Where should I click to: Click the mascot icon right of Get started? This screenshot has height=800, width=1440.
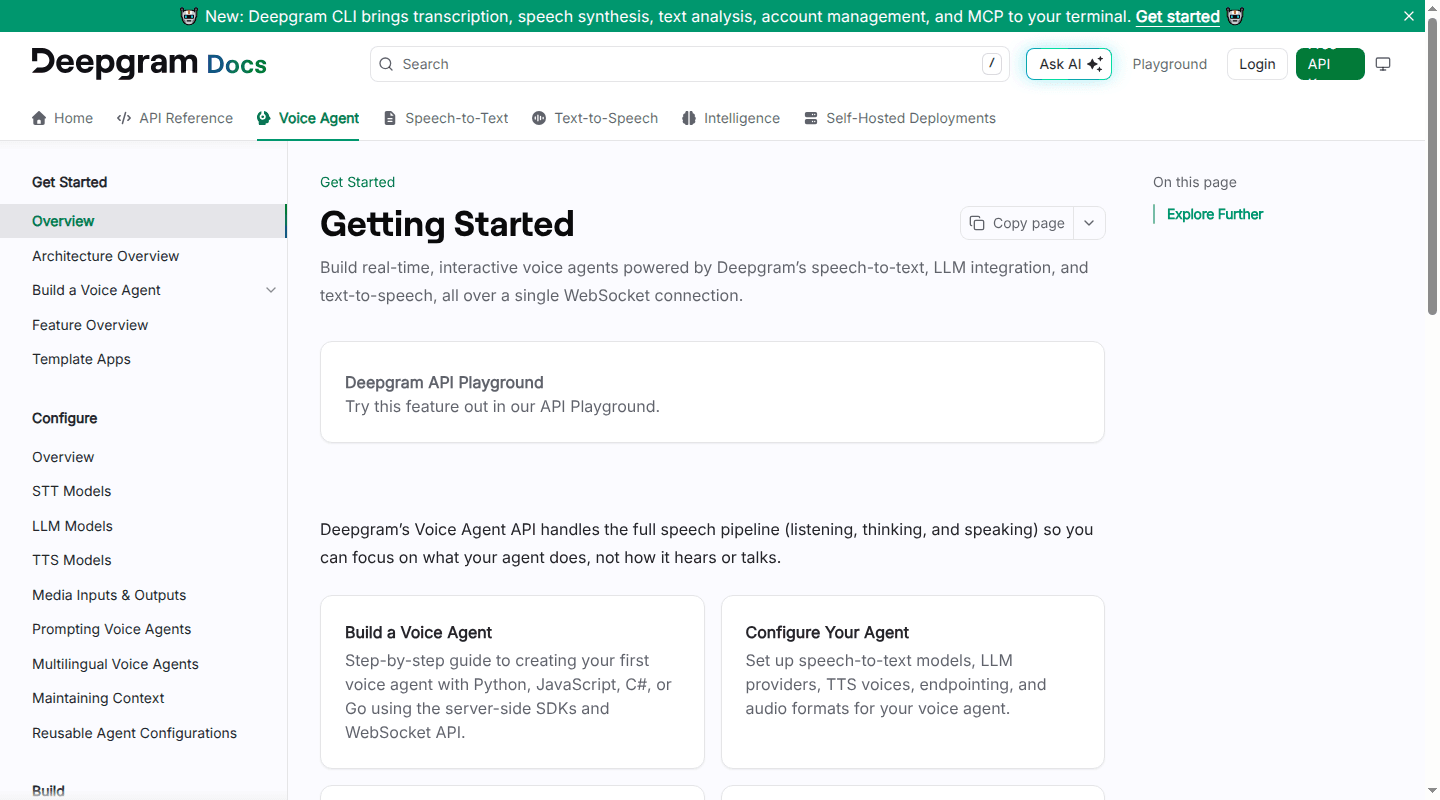1235,16
